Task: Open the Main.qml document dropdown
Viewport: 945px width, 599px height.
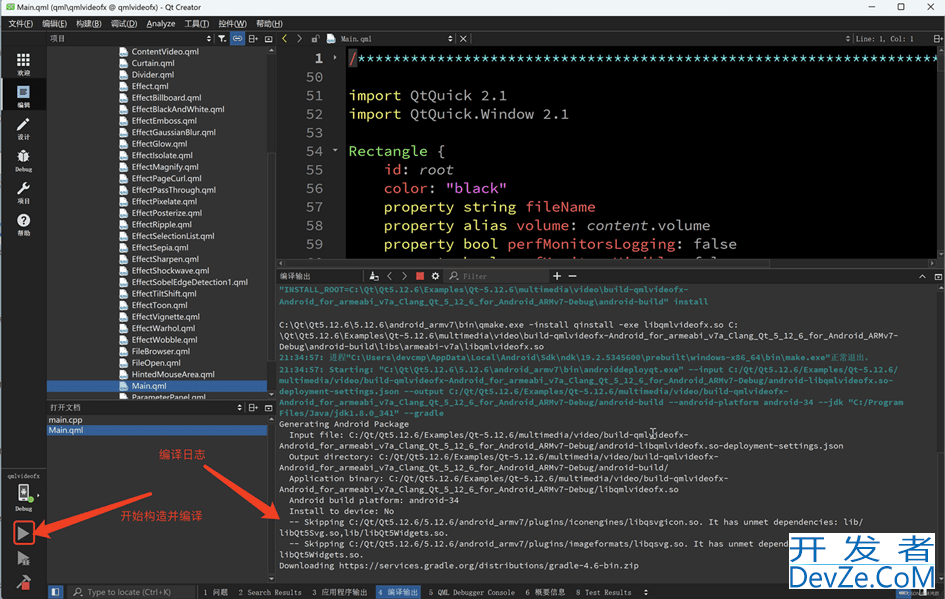Action: pos(391,39)
